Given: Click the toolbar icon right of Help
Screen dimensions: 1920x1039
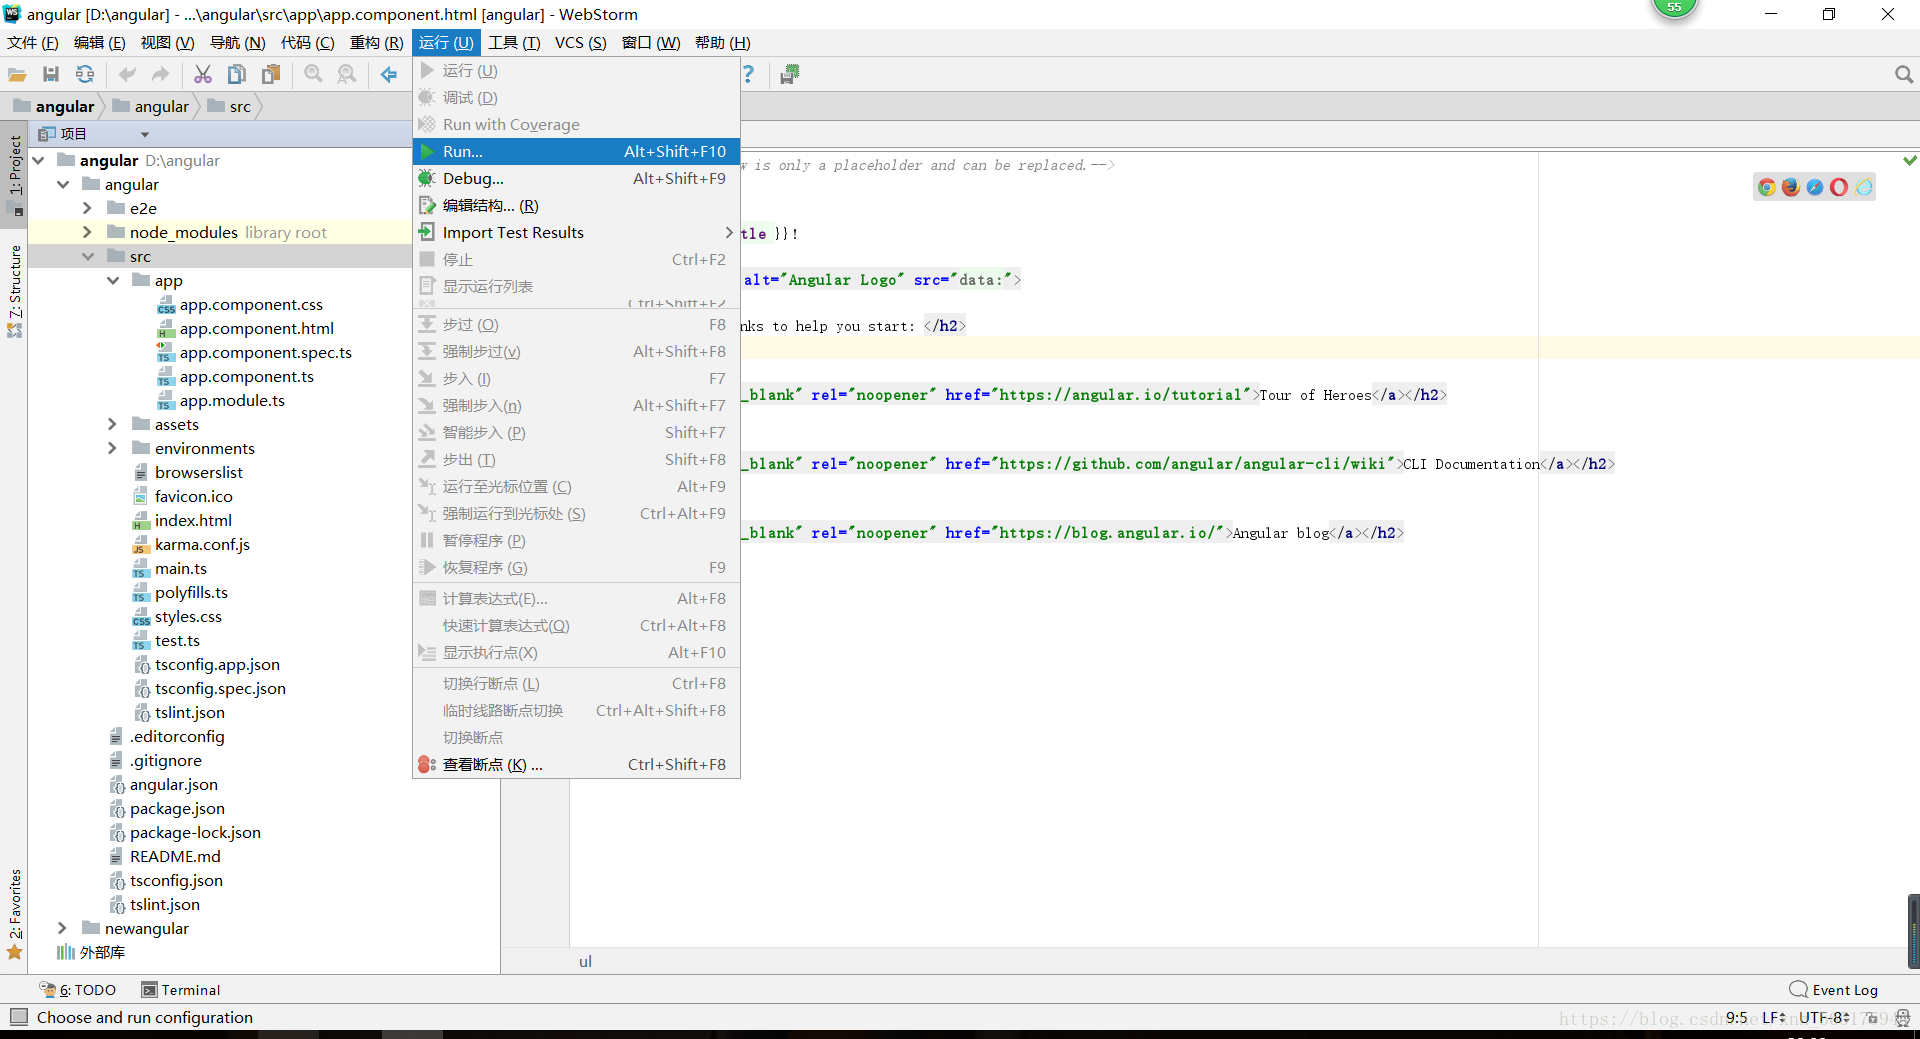Looking at the screenshot, I should pos(790,74).
